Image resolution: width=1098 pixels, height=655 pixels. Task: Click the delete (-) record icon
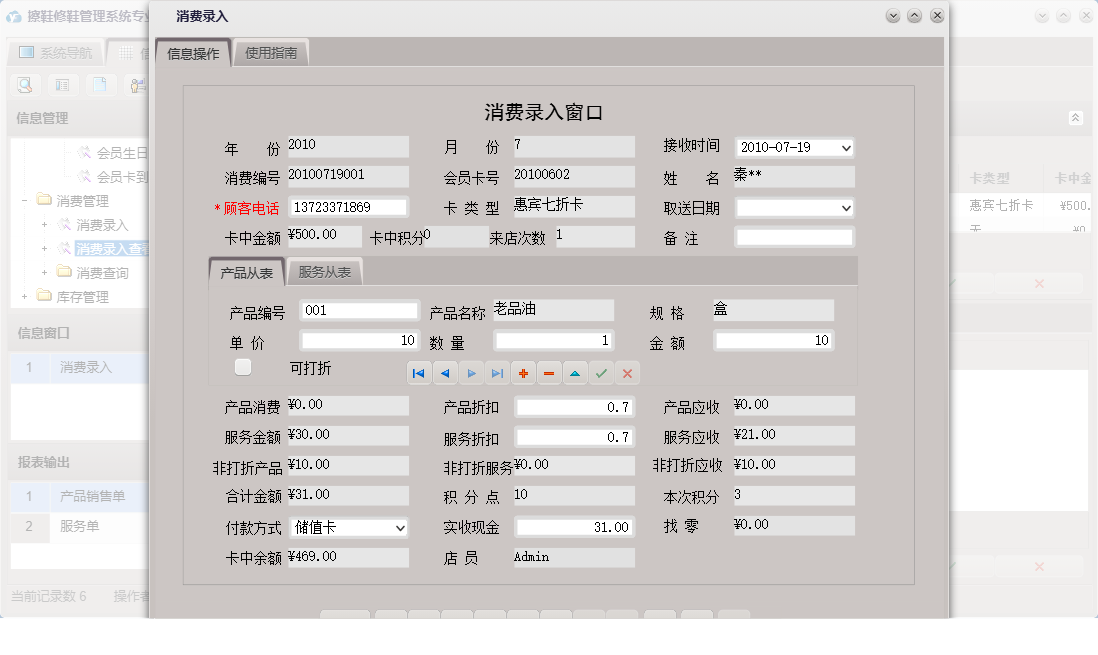[x=548, y=373]
